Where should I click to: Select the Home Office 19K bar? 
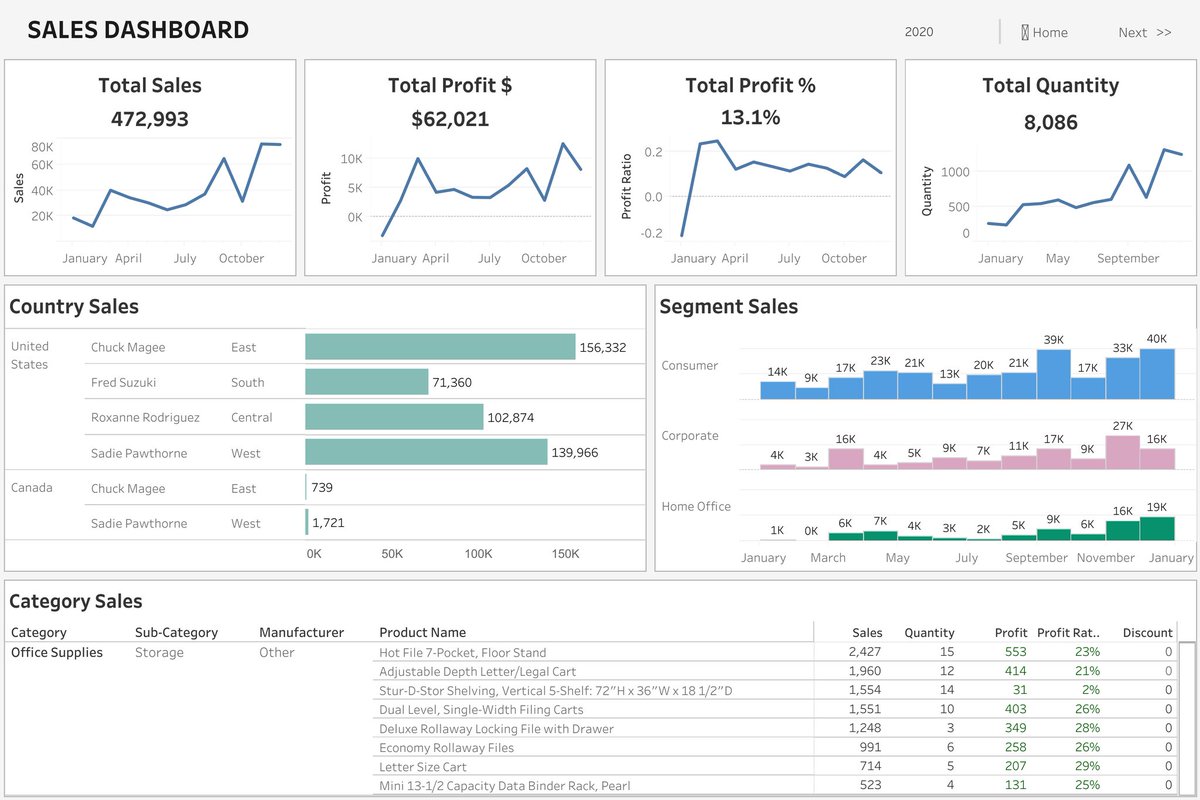point(1157,528)
